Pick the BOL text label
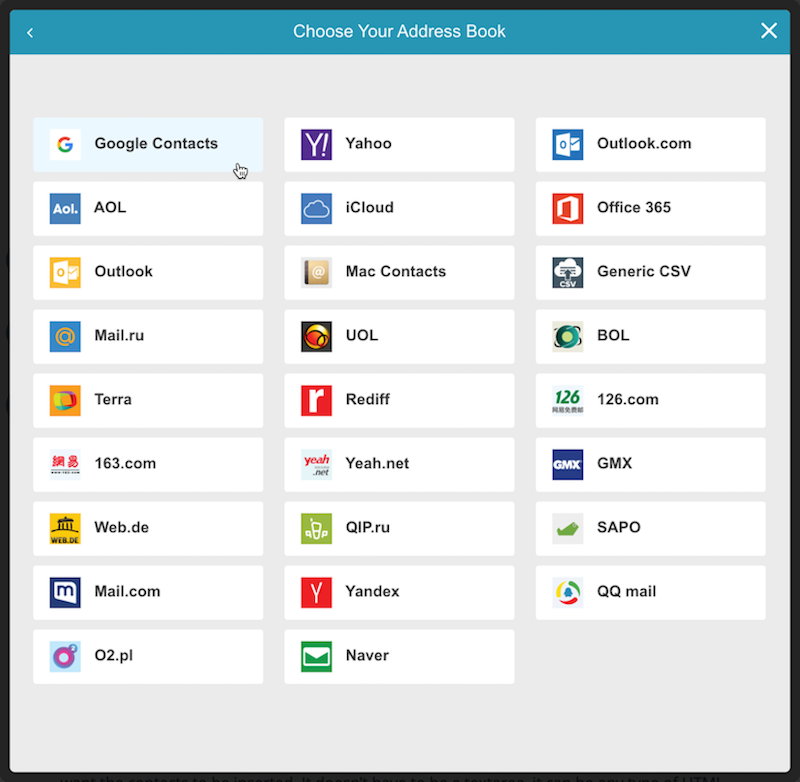The height and width of the screenshot is (782, 800). point(613,335)
